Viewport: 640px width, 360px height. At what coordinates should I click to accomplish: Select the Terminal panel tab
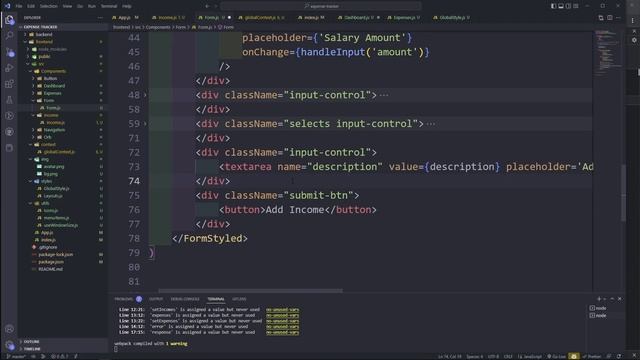216,299
